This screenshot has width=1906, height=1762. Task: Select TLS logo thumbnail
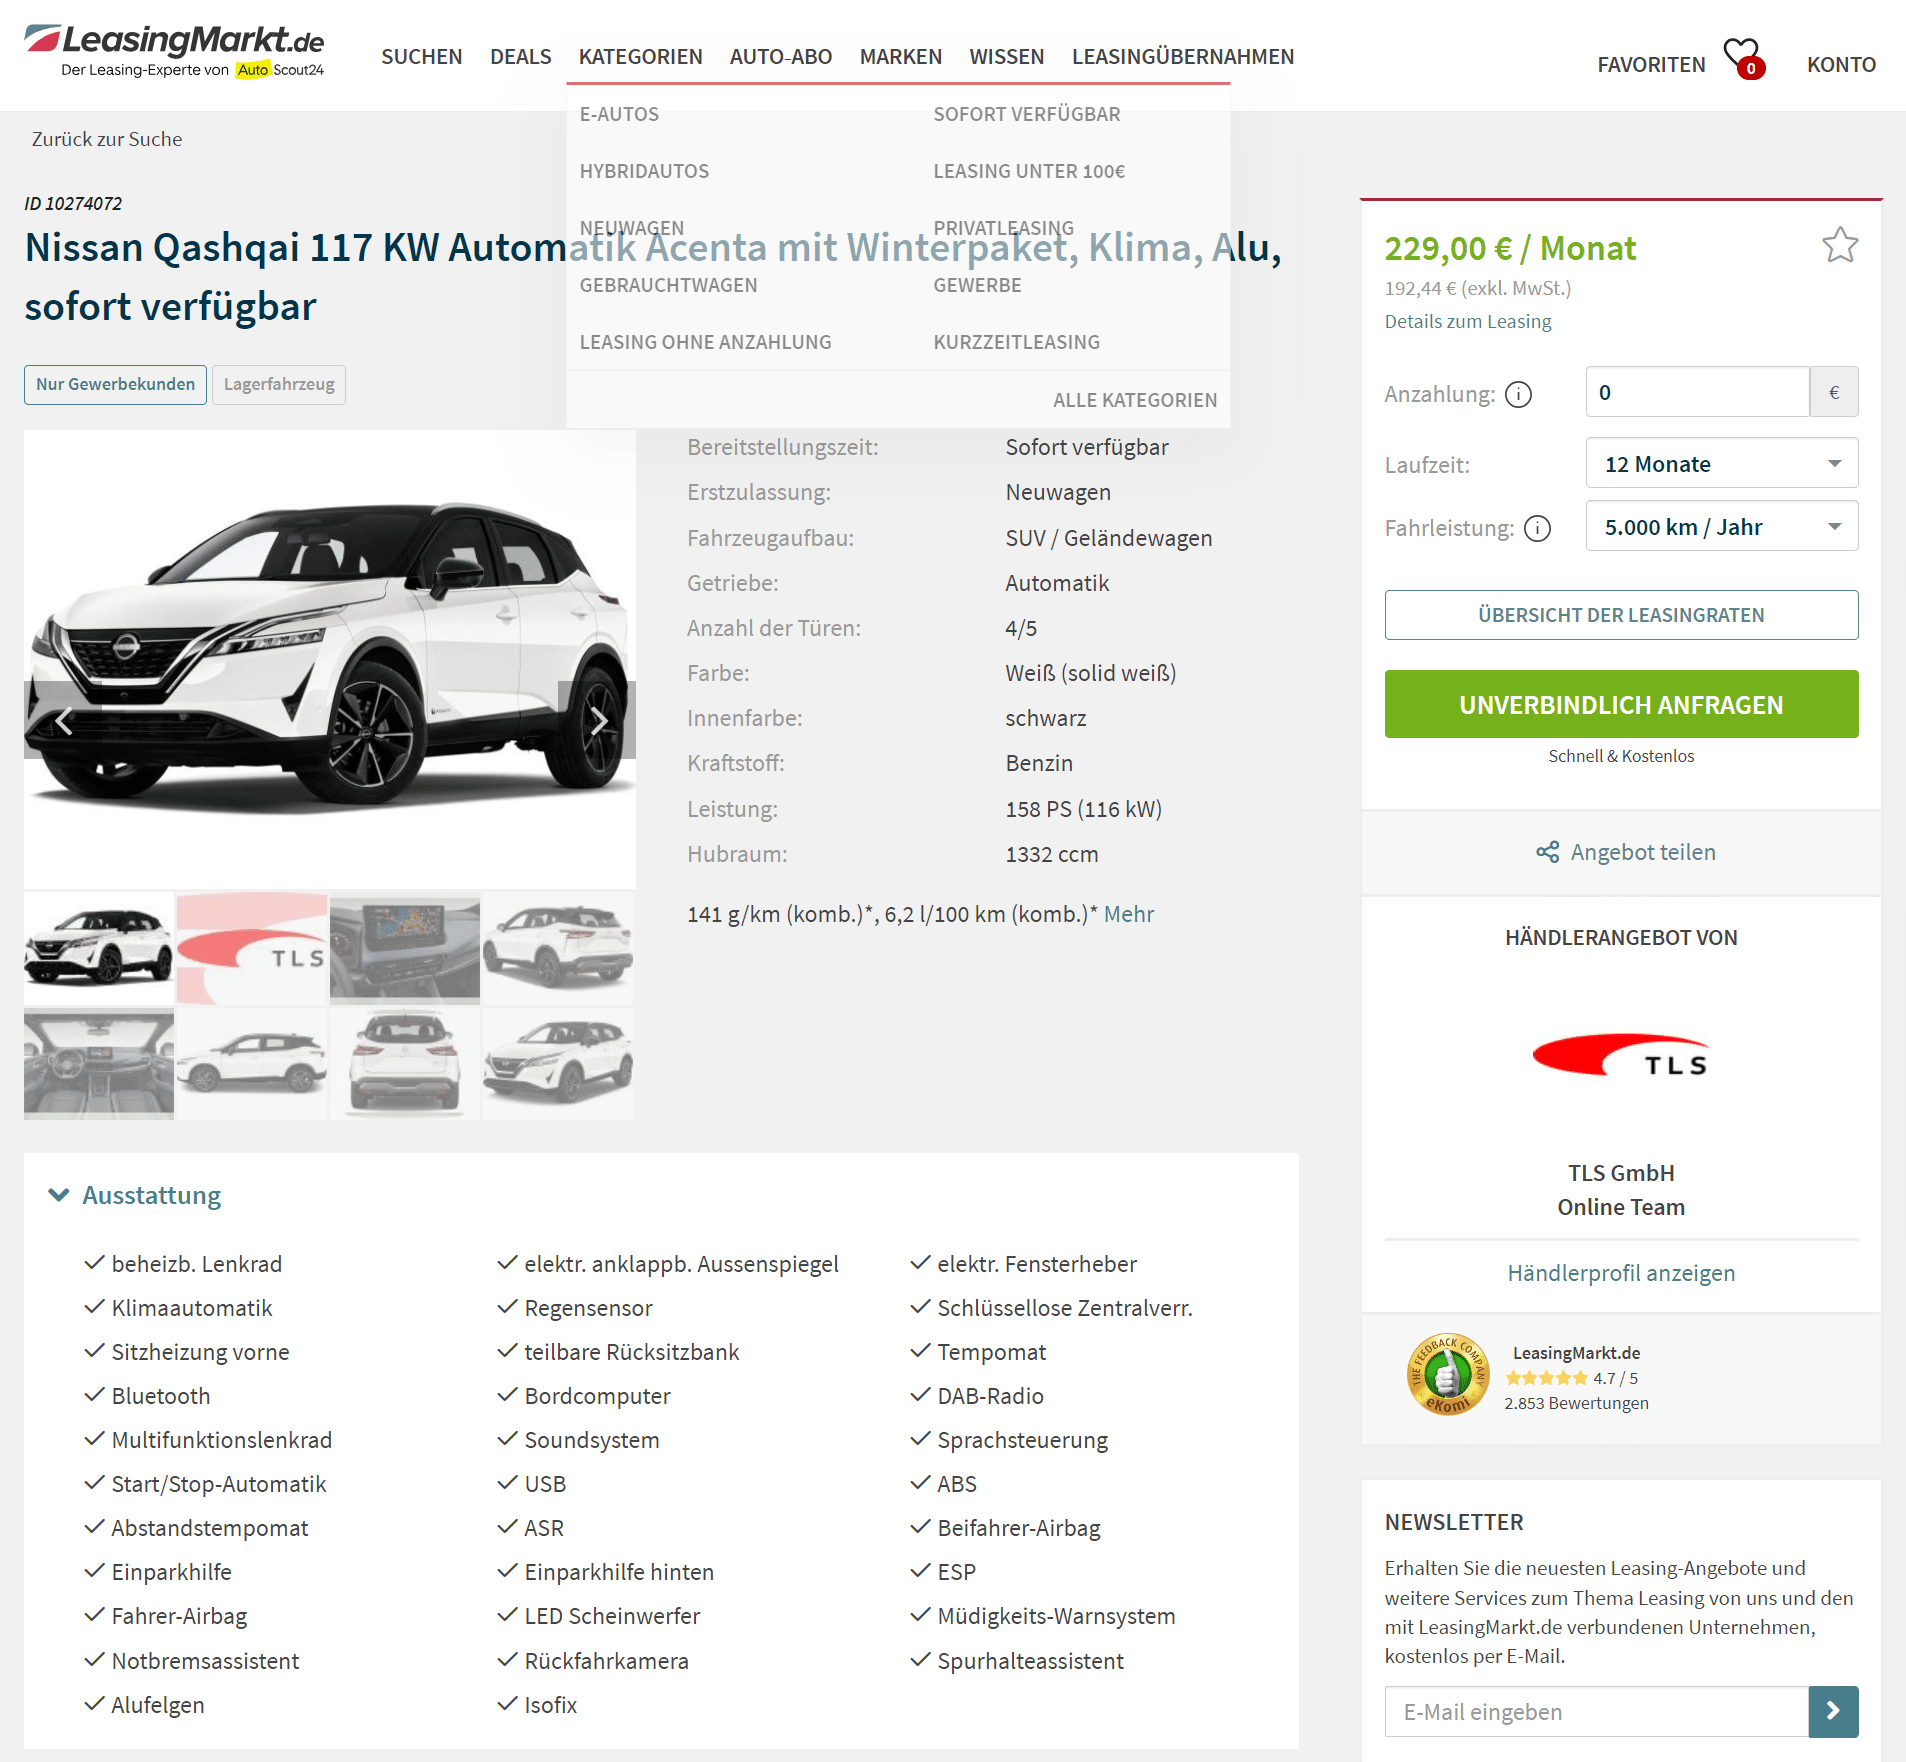tap(252, 949)
